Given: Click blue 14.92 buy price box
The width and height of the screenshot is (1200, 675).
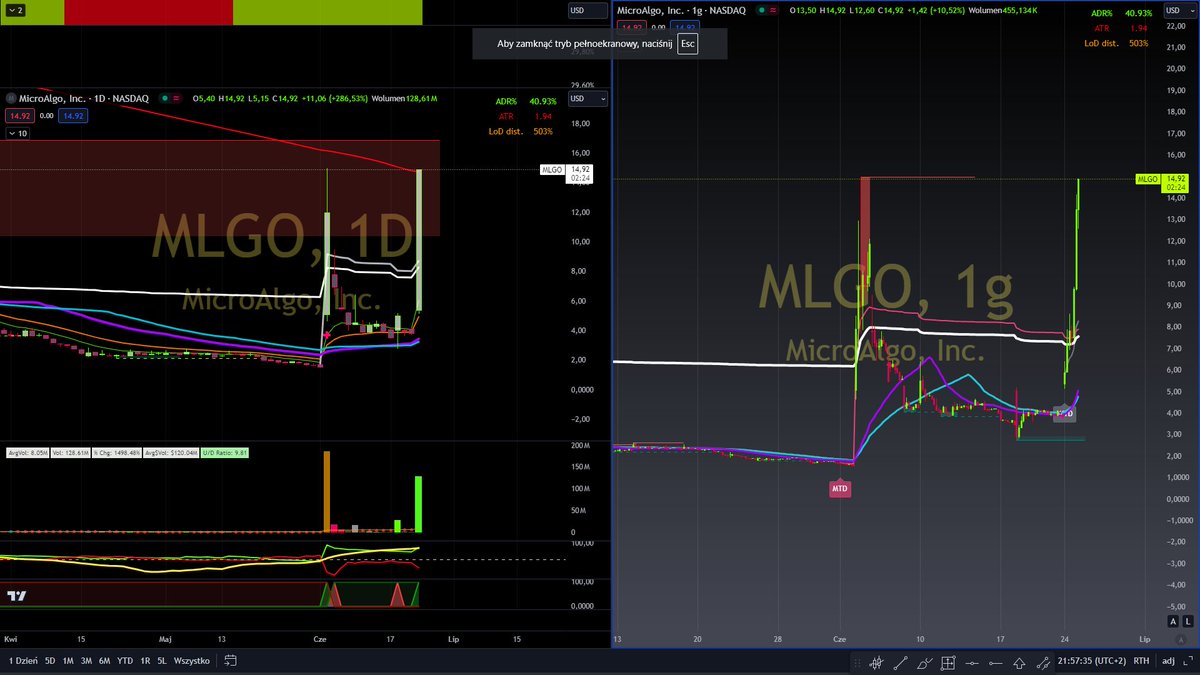Looking at the screenshot, I should [x=74, y=116].
